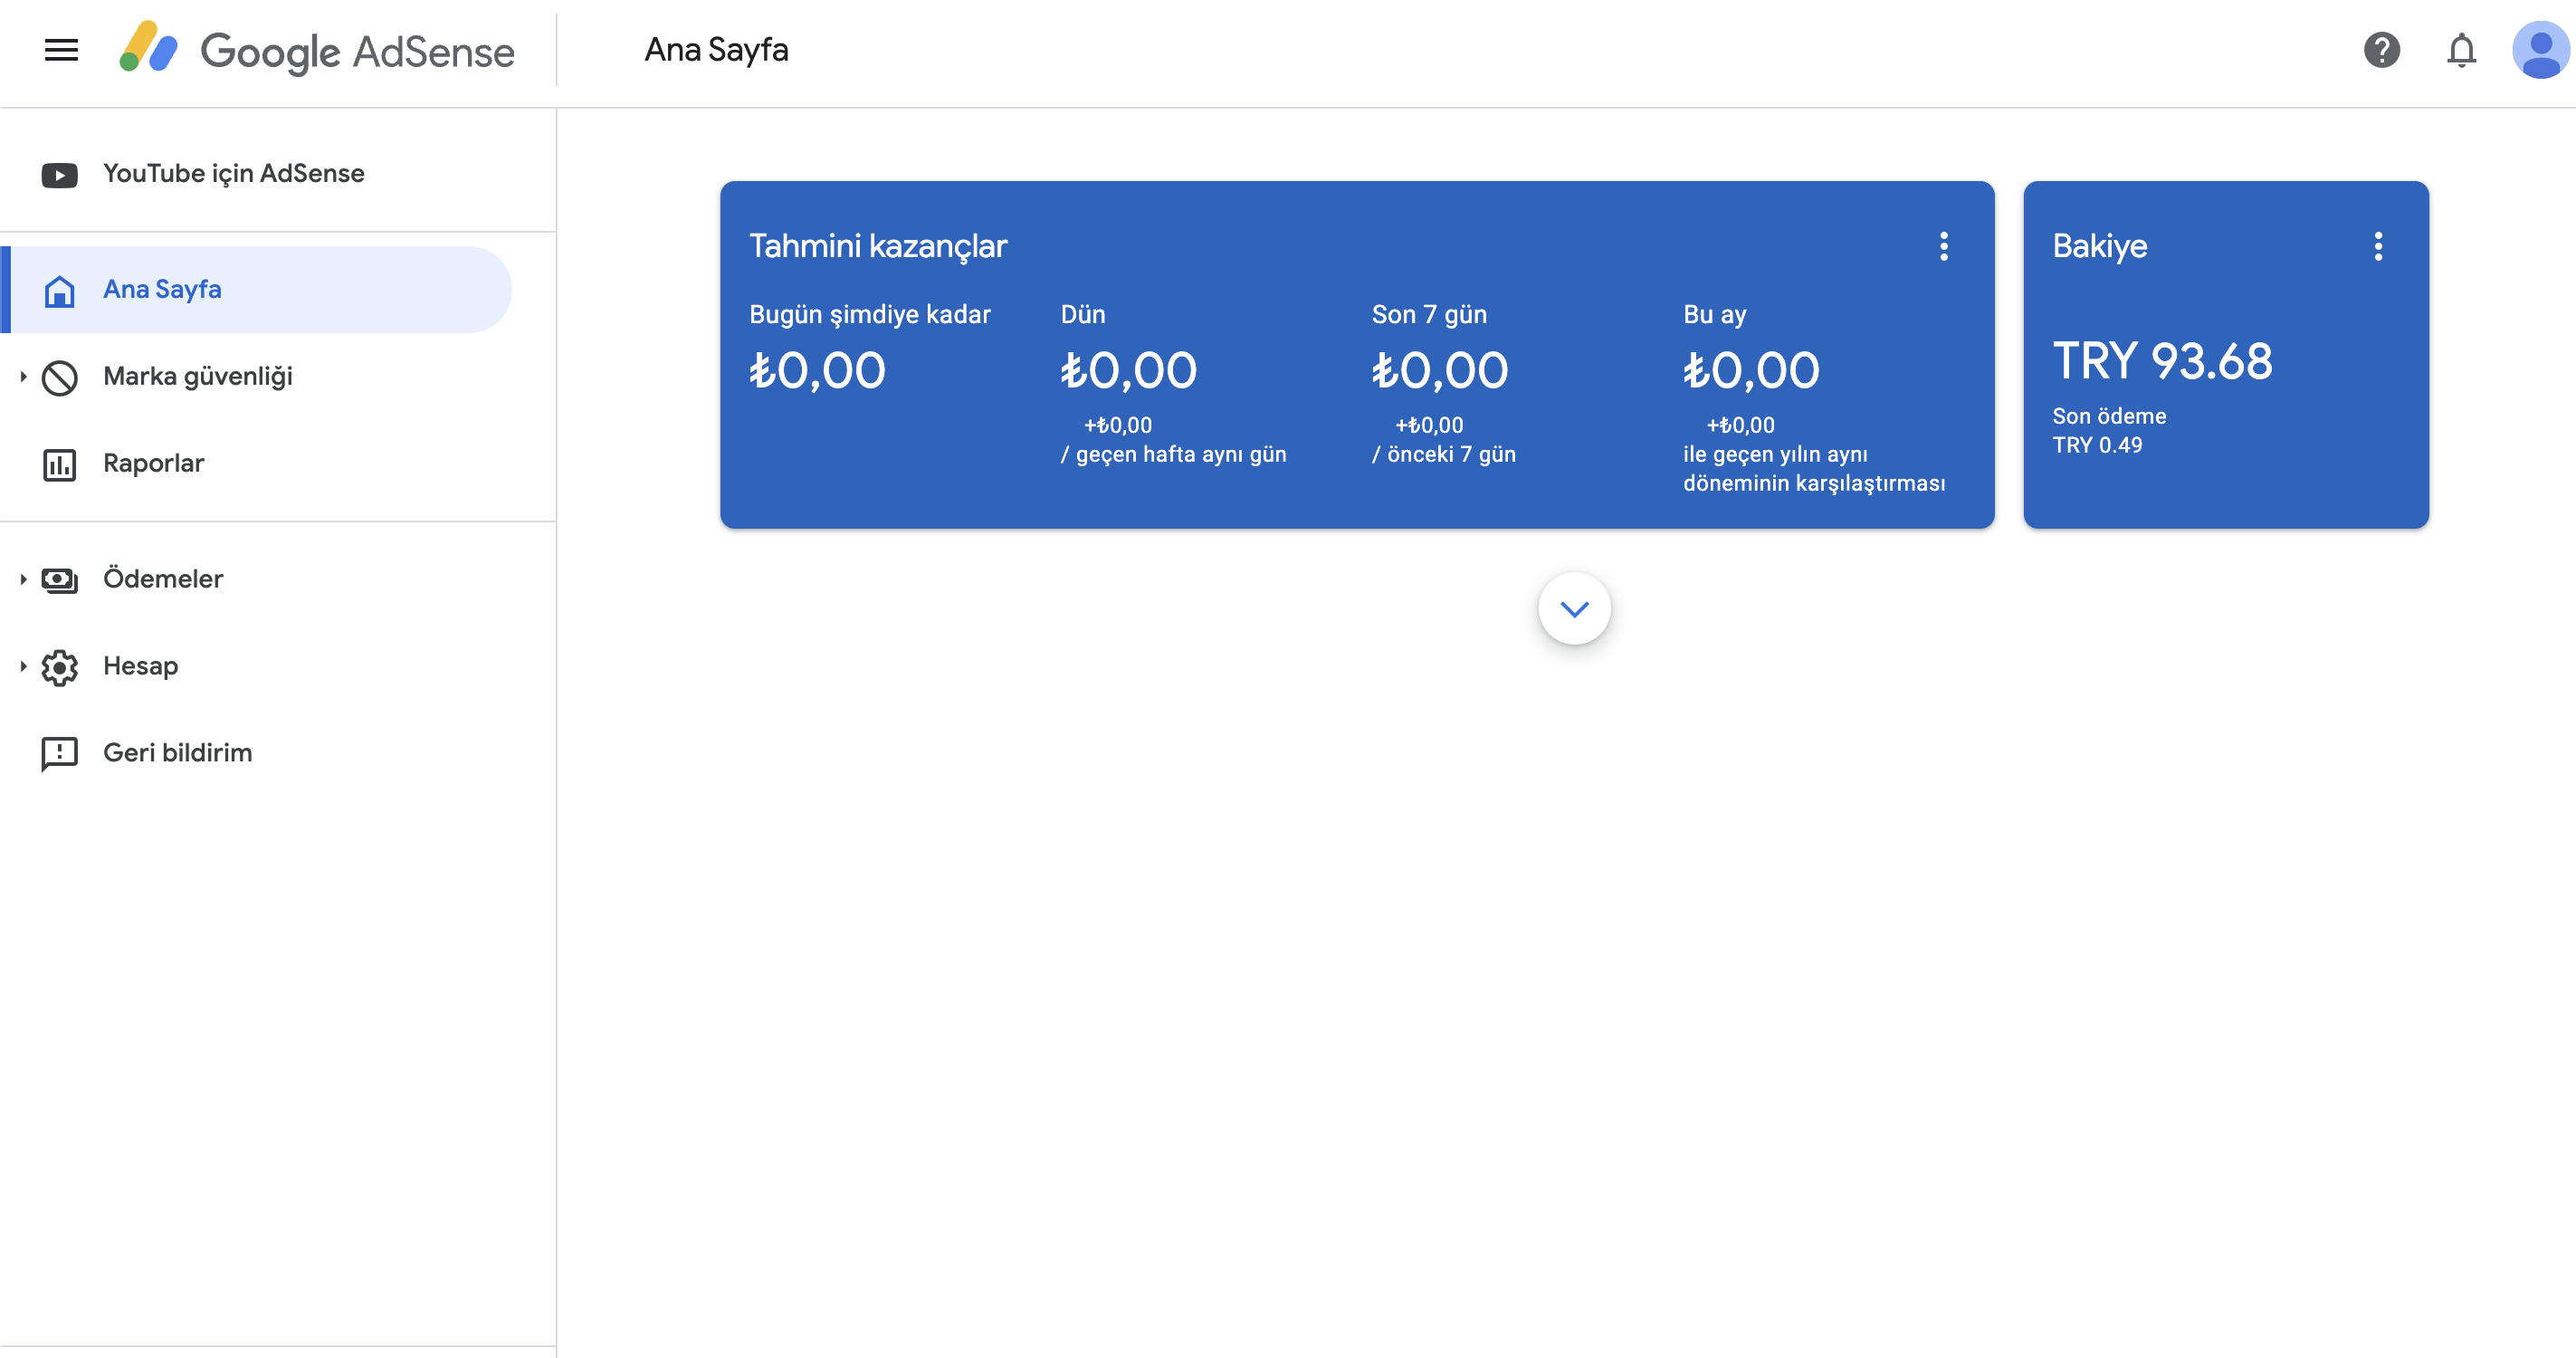Open the help question mark icon

(2382, 50)
